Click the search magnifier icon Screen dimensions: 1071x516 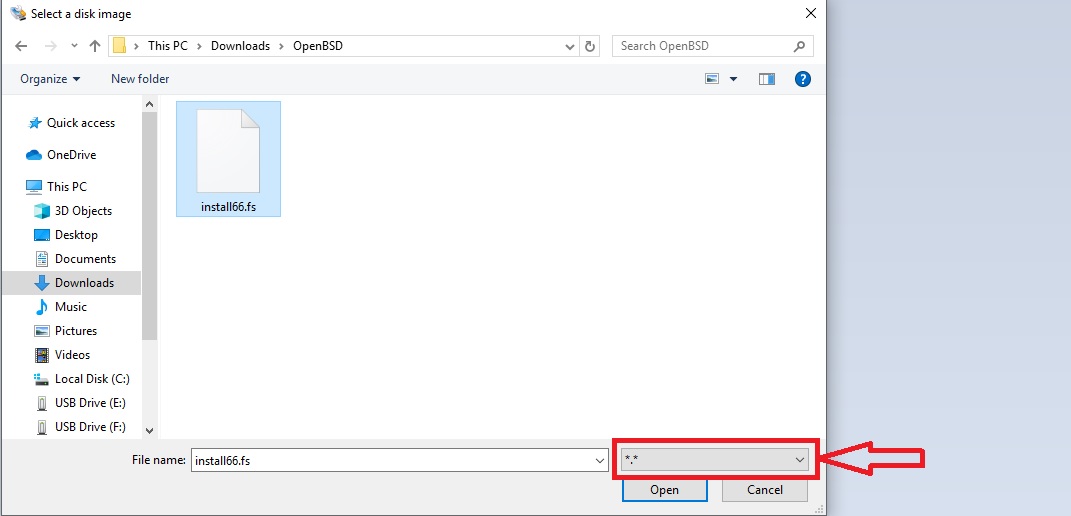[x=799, y=46]
